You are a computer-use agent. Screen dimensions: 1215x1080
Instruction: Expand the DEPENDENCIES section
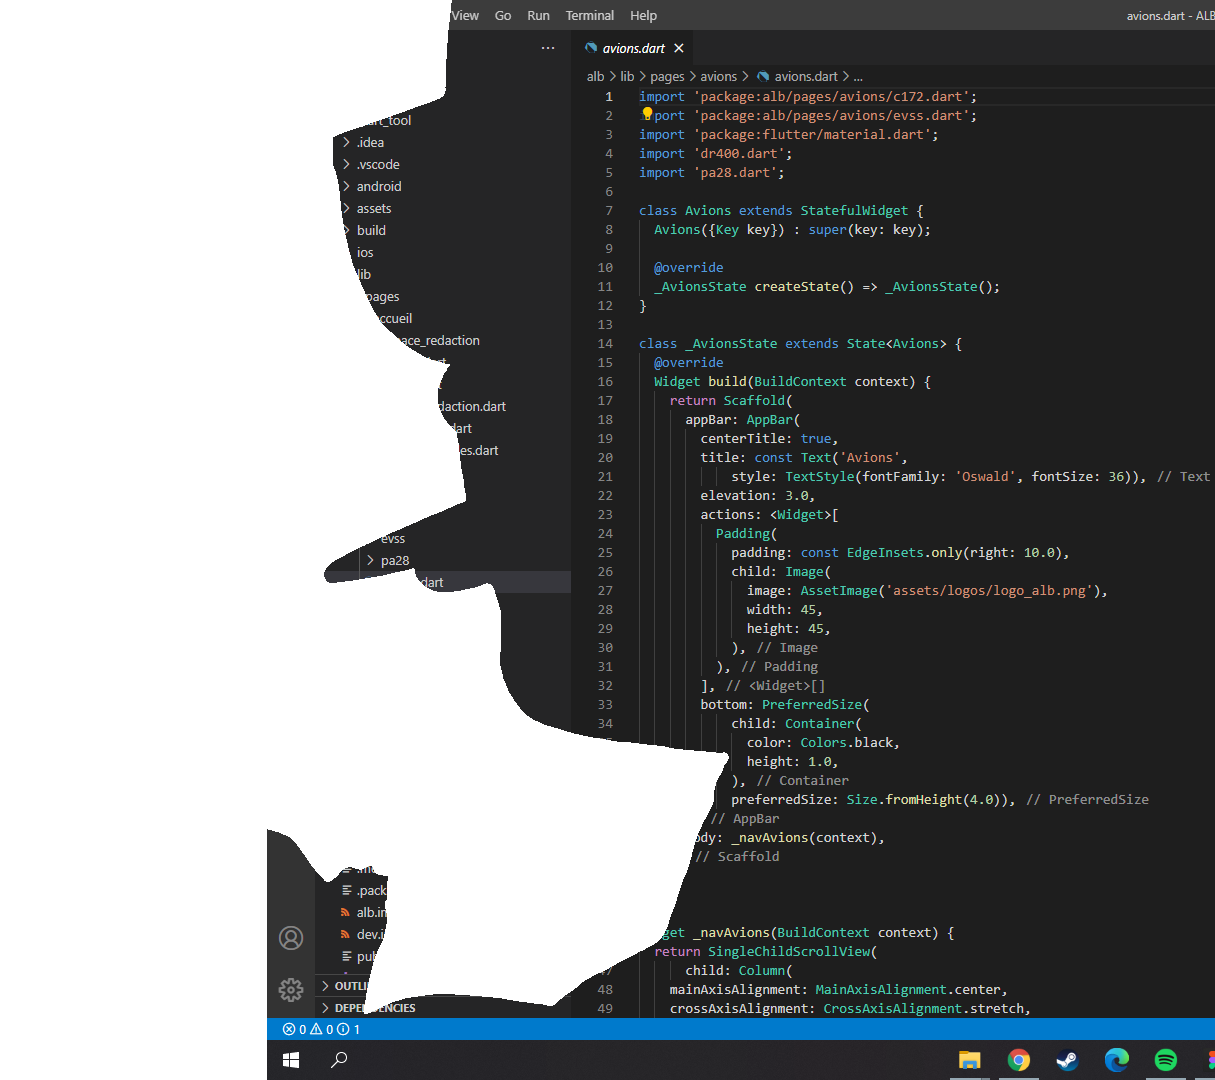point(375,1008)
